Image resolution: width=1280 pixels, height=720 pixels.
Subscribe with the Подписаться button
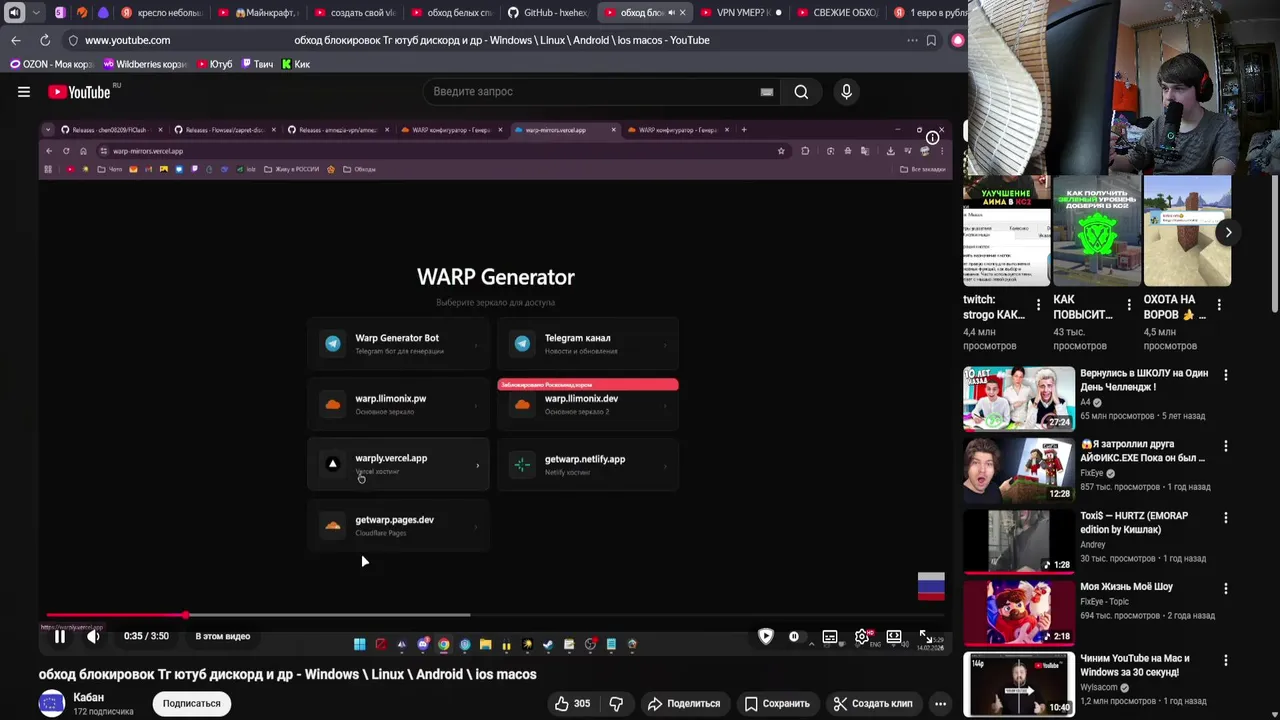pyautogui.click(x=192, y=704)
